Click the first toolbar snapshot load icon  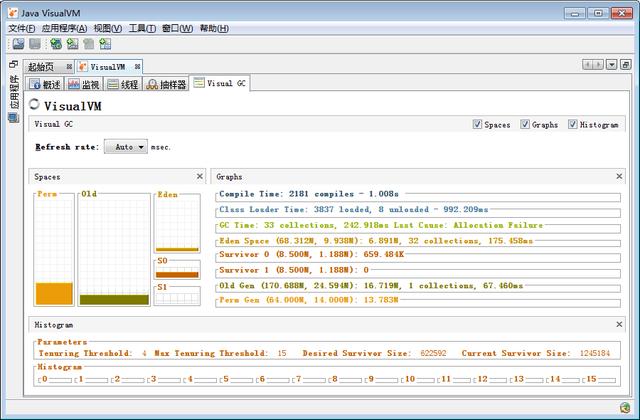[x=18, y=44]
